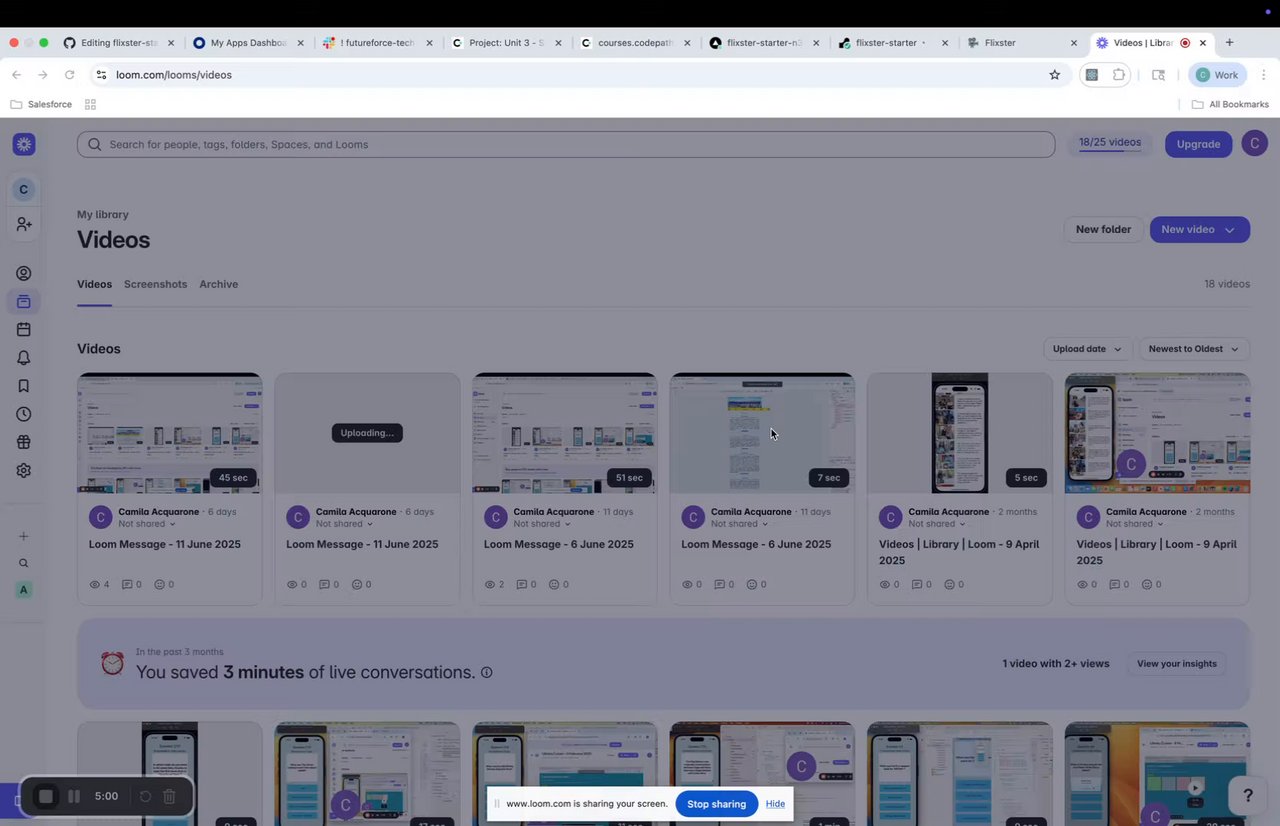Open the green A space icon in sidebar

coord(24,590)
